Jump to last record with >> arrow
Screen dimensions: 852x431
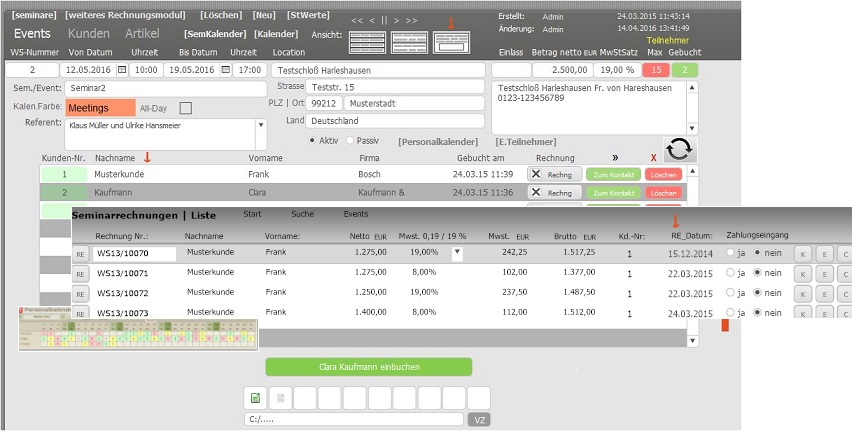click(x=411, y=21)
